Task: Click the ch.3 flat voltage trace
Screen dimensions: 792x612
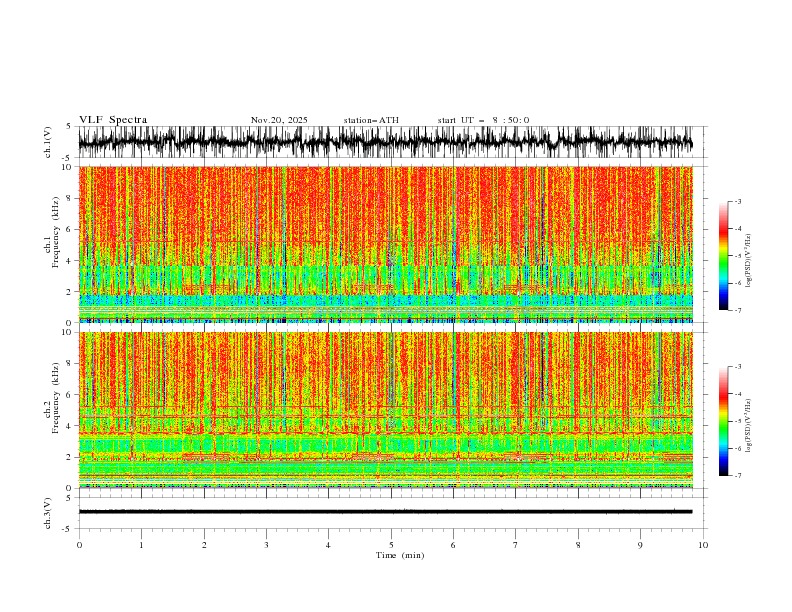Action: 385,512
